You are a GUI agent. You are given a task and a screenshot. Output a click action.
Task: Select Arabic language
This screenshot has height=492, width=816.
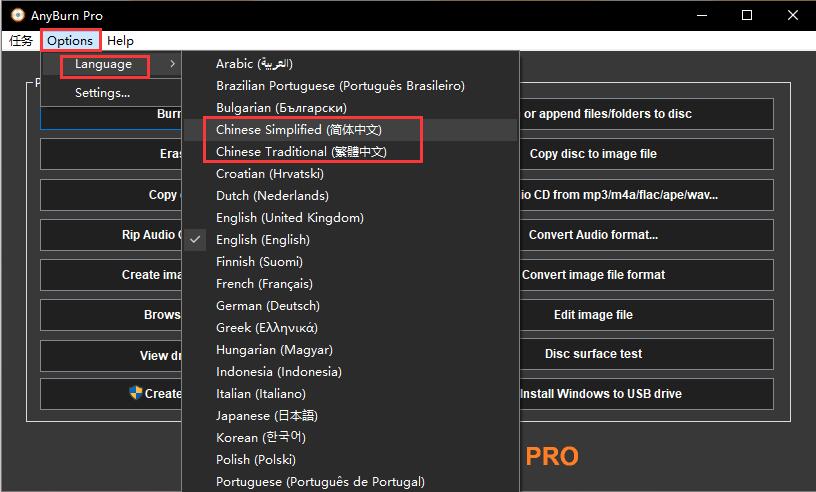[x=350, y=64]
